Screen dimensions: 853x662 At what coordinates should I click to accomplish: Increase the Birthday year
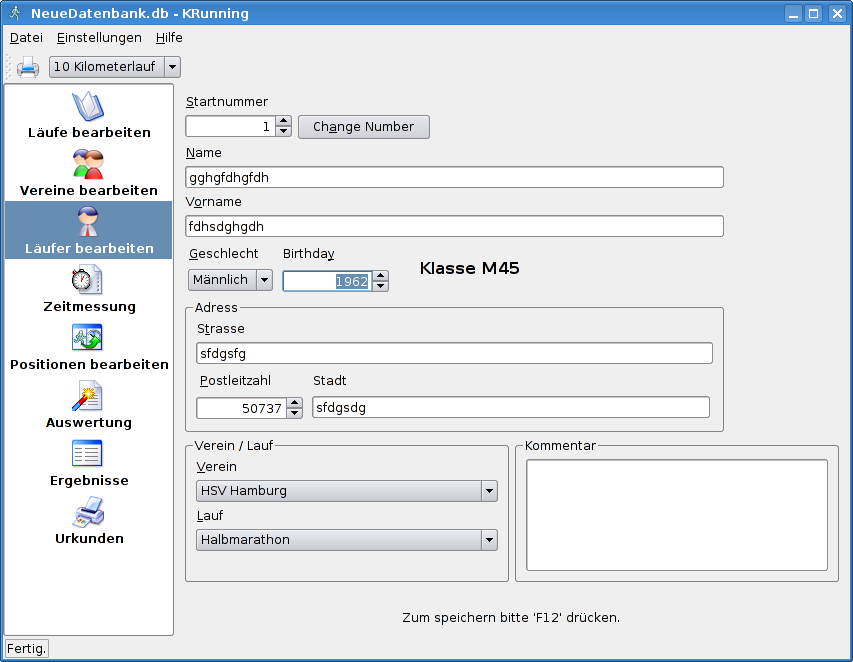click(x=381, y=276)
